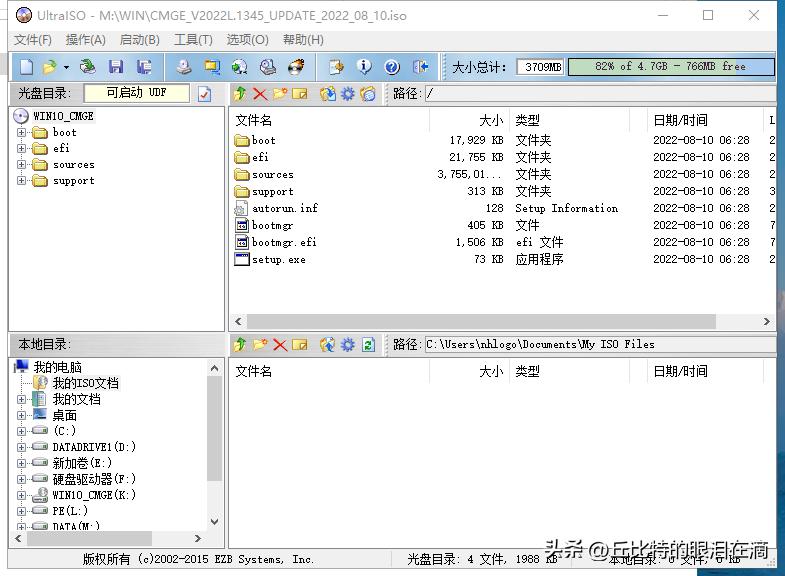The height and width of the screenshot is (576, 785).
Task: Expand the (C:) drive node
Action: click(x=21, y=431)
